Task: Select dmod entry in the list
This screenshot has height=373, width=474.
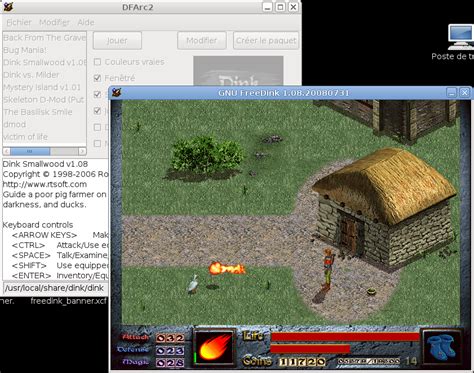Action: (x=44, y=124)
